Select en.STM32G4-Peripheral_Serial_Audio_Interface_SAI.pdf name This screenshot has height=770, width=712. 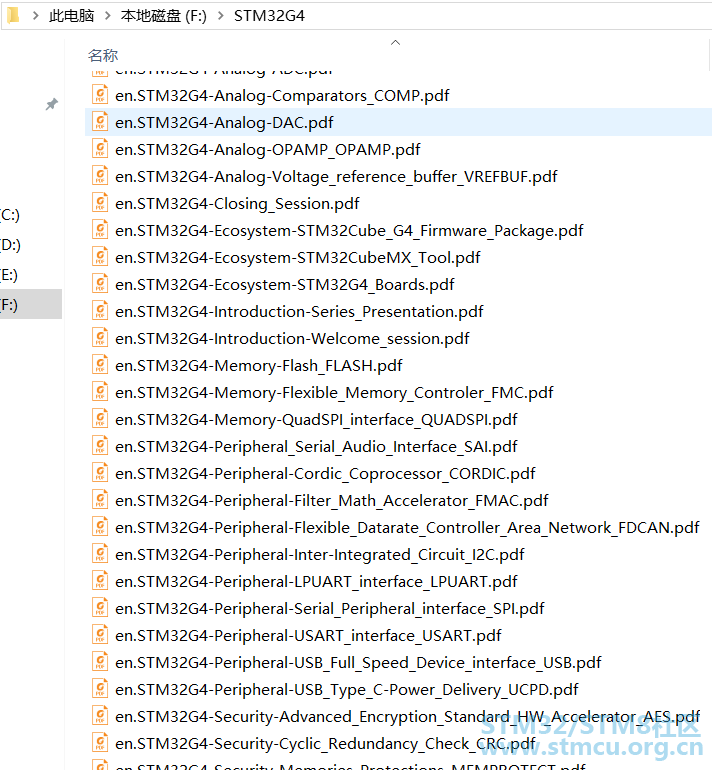(316, 446)
